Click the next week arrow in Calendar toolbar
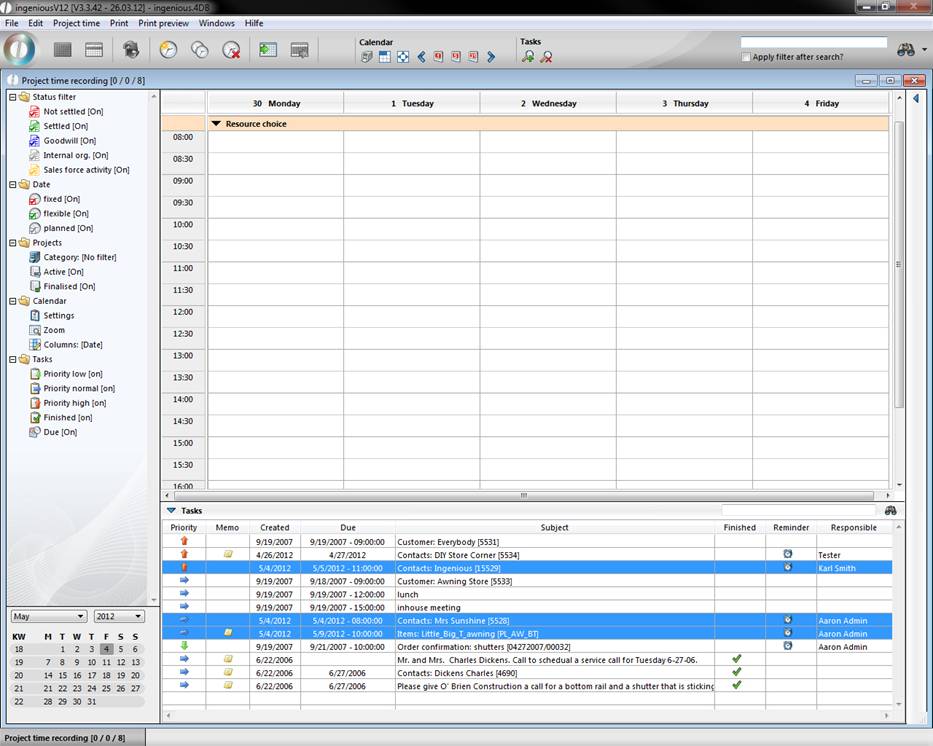The image size is (933, 746). pos(491,57)
